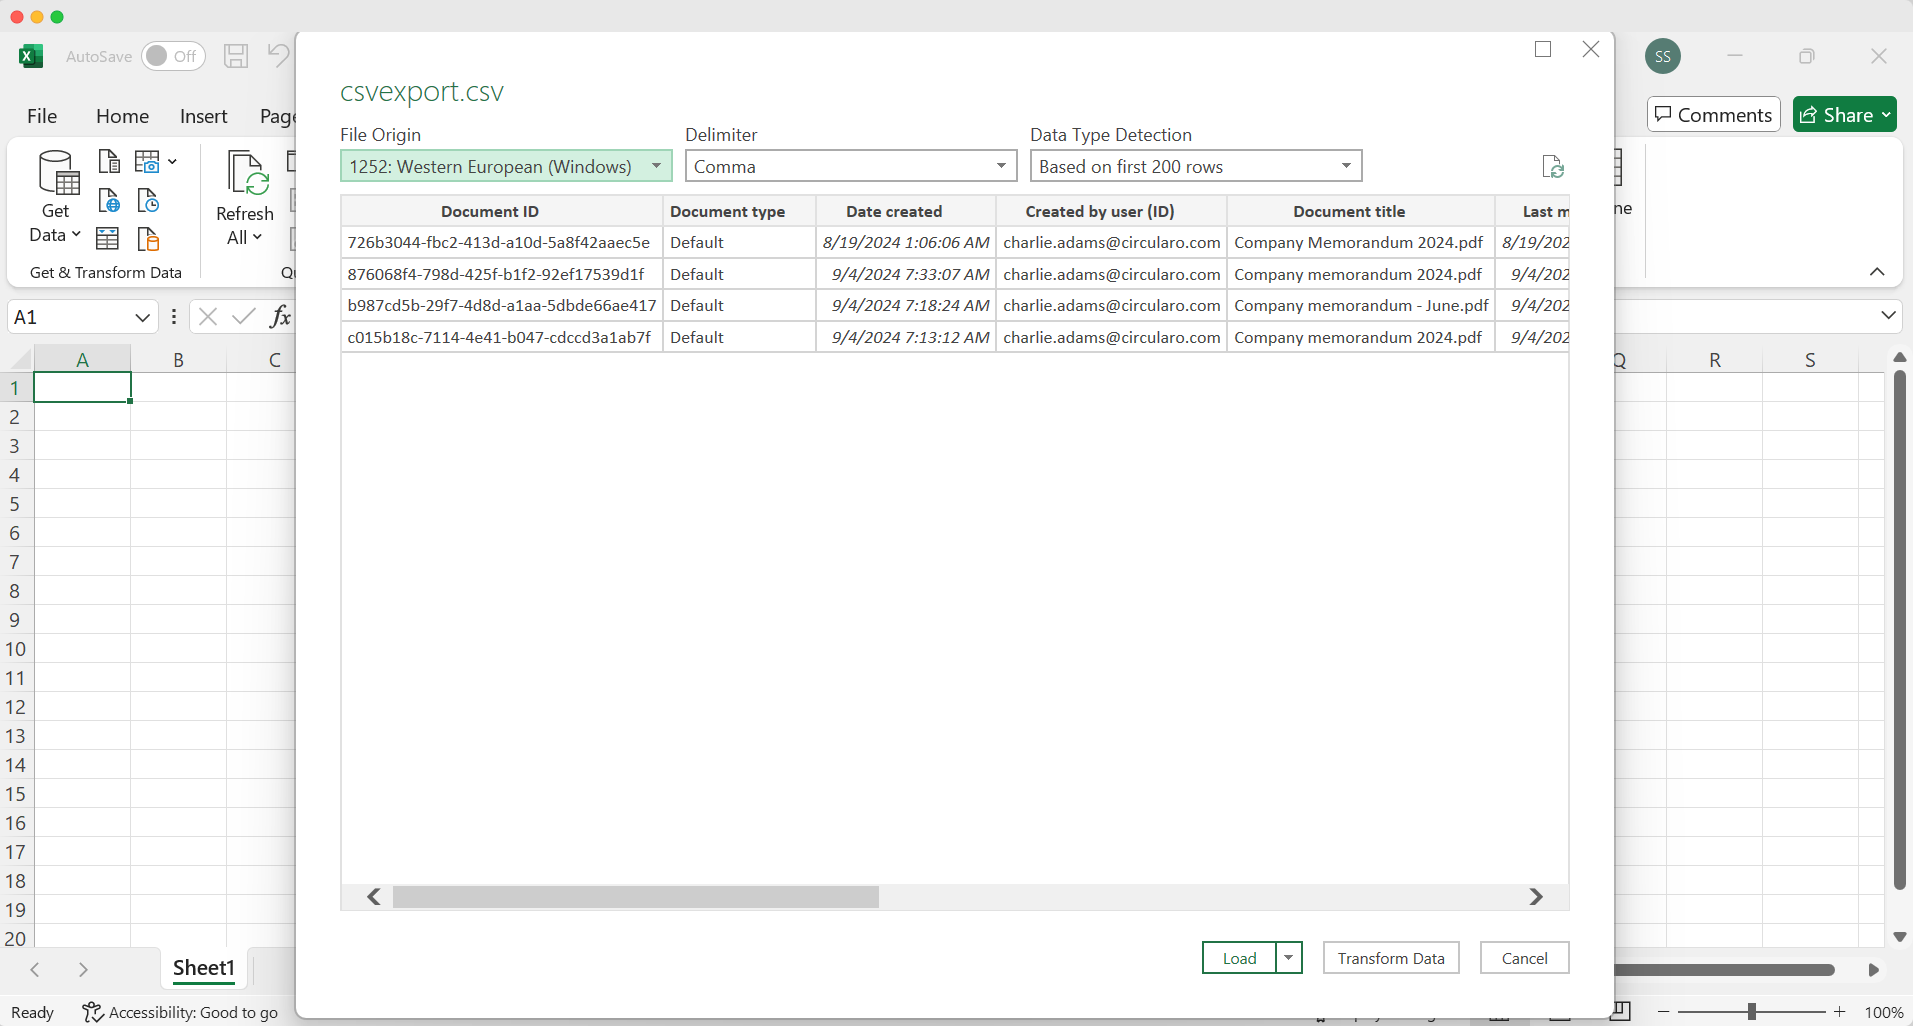Click the Existing Connections orange database icon
1913x1026 pixels.
click(x=148, y=239)
